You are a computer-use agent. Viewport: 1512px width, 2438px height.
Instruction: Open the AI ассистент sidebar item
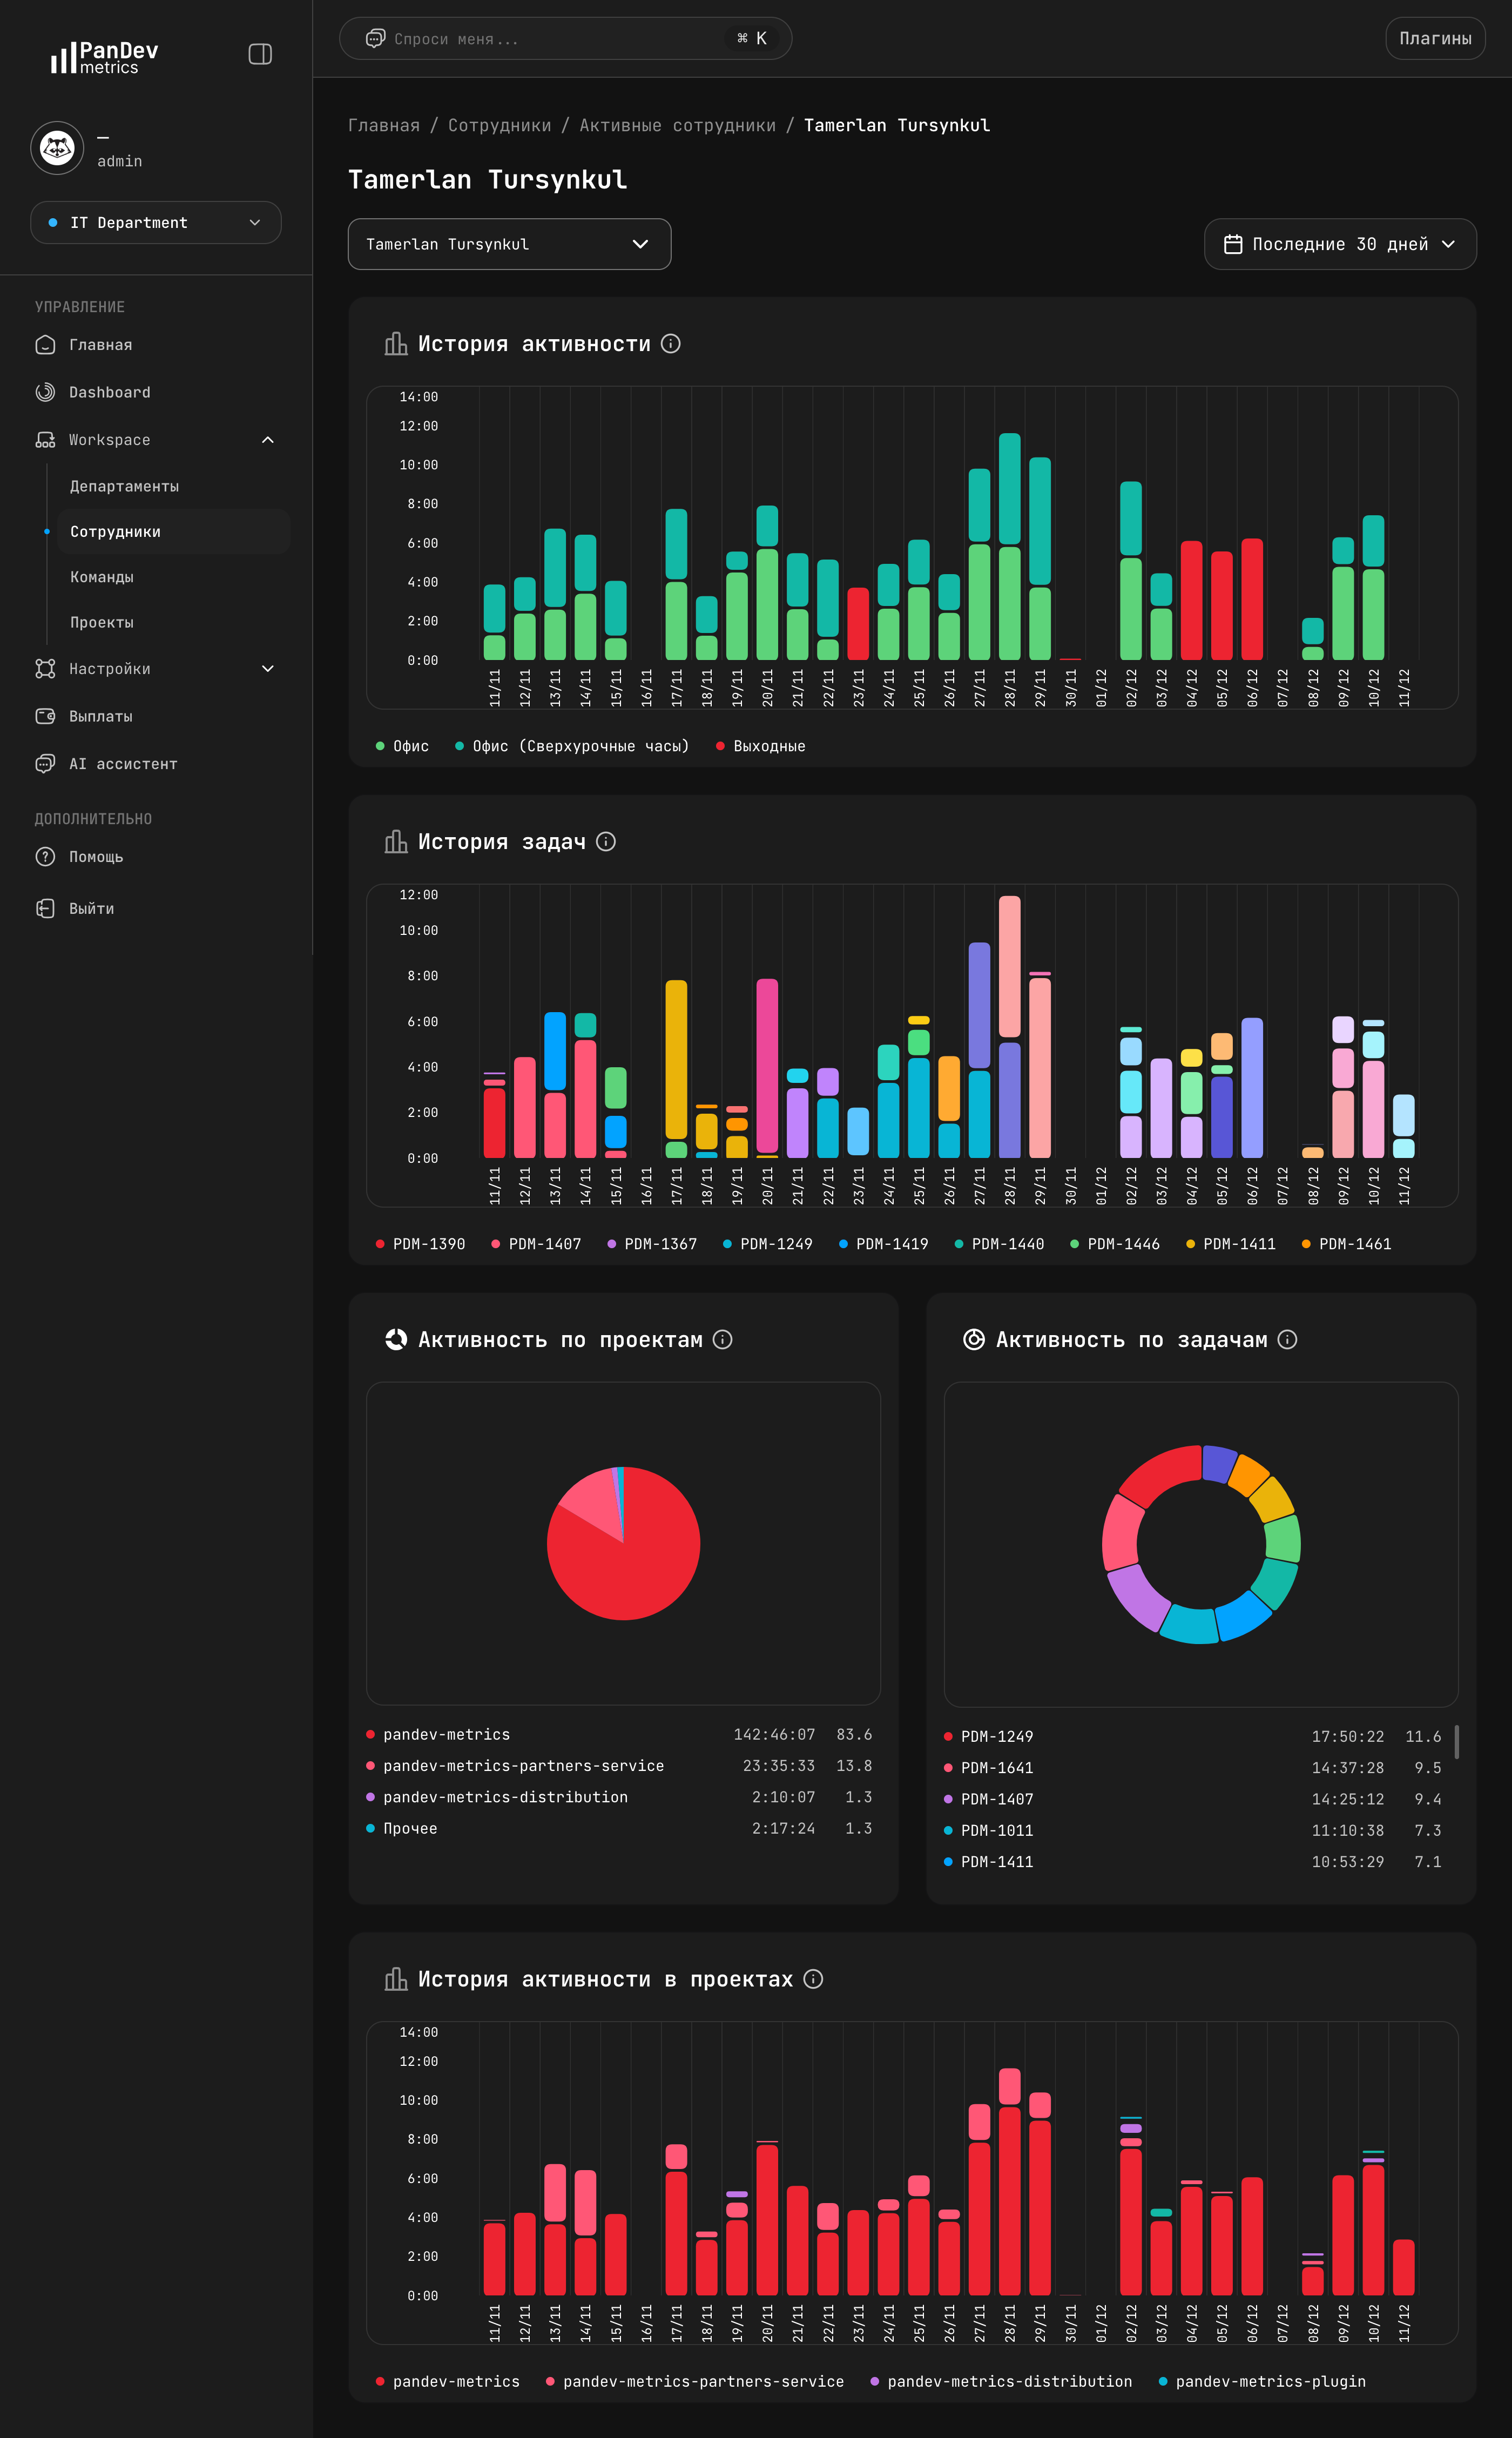pos(122,764)
